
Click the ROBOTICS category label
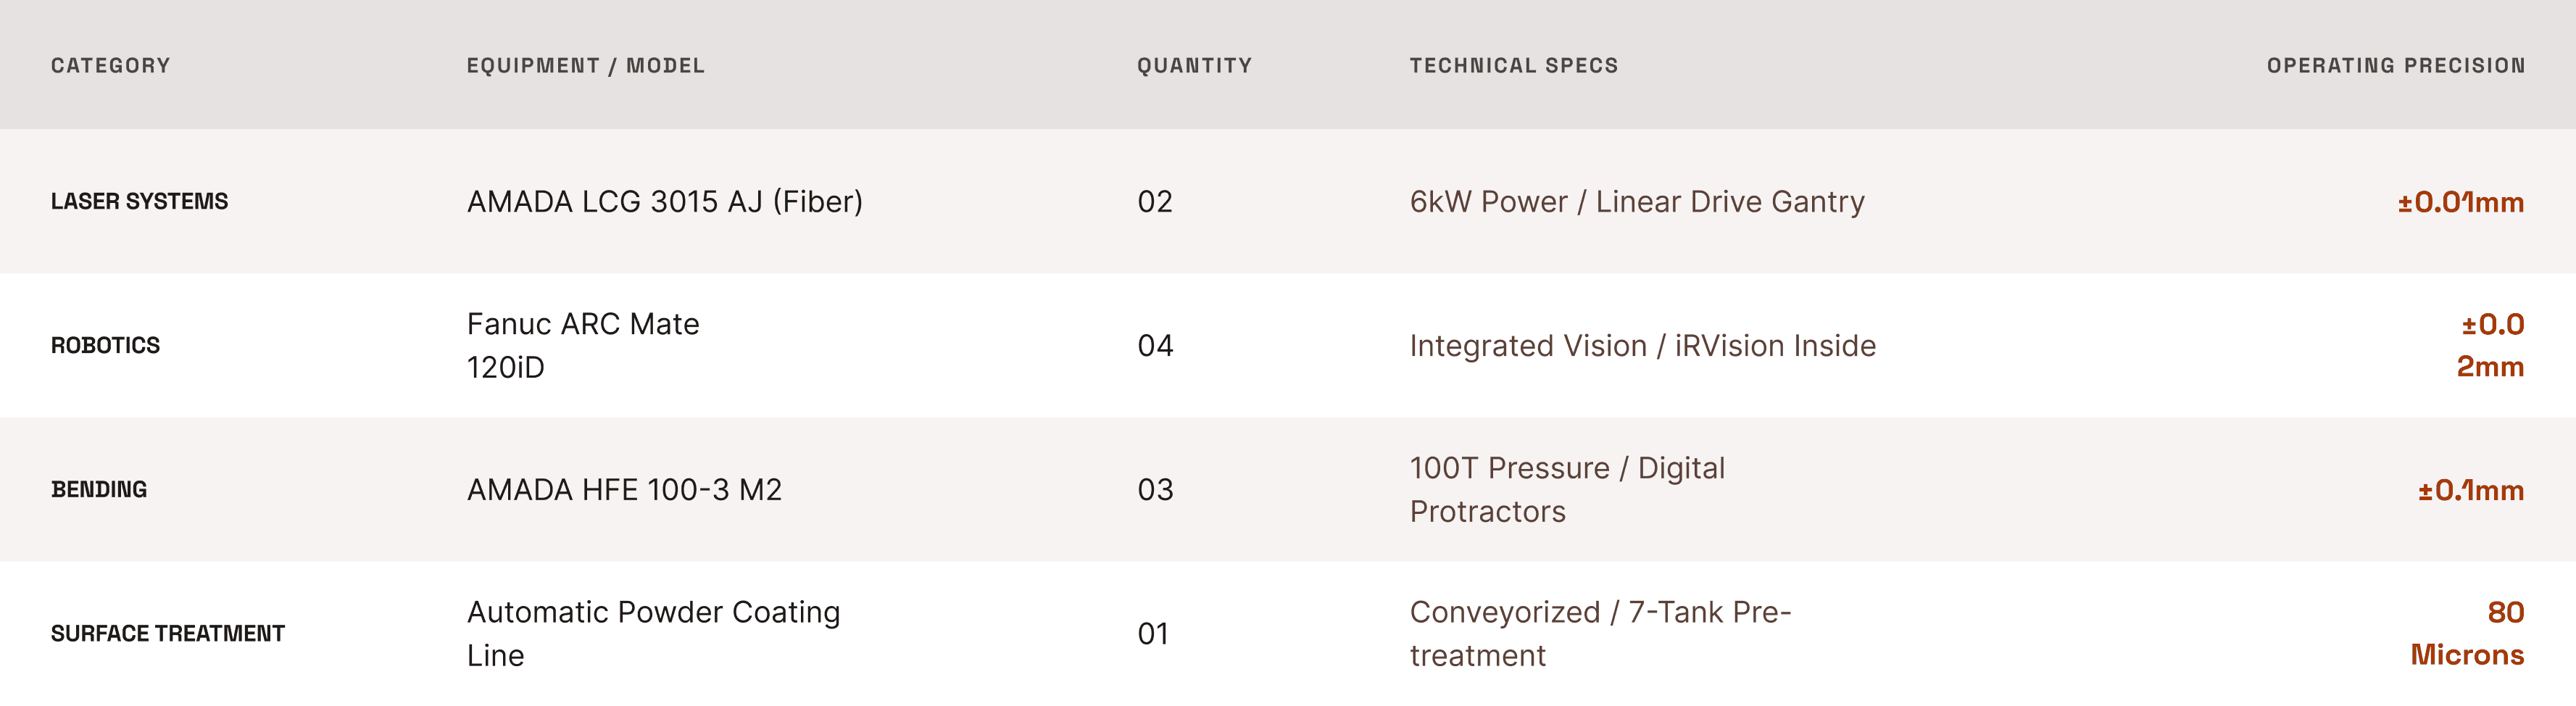(105, 345)
